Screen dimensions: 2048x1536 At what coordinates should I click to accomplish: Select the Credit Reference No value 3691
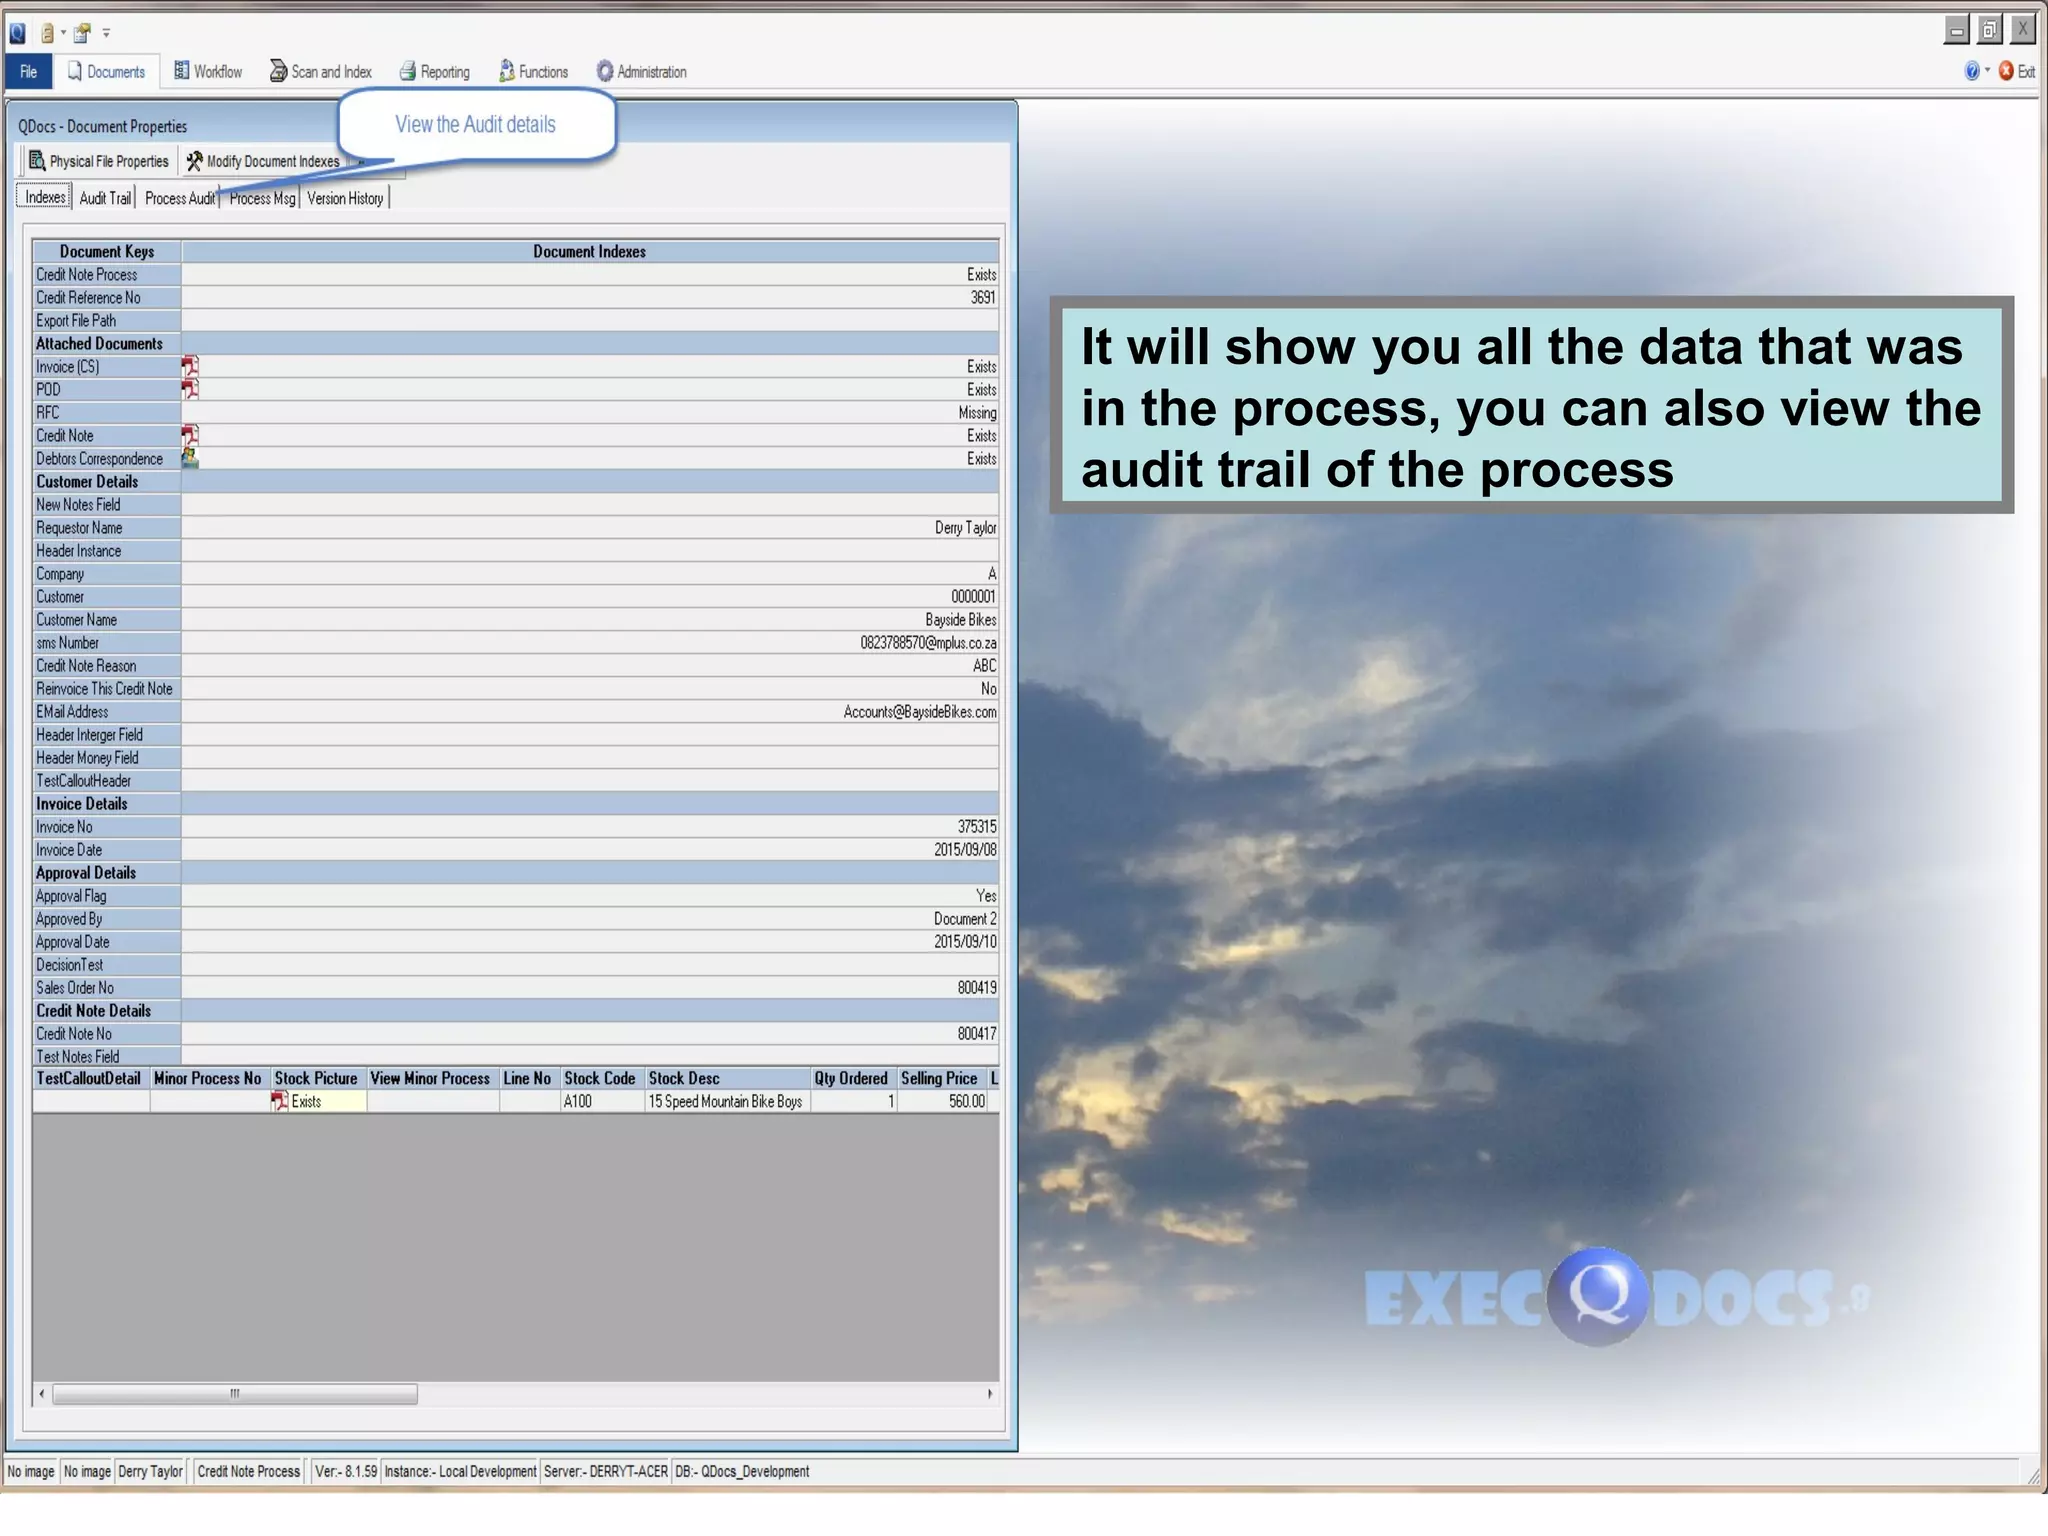983,297
